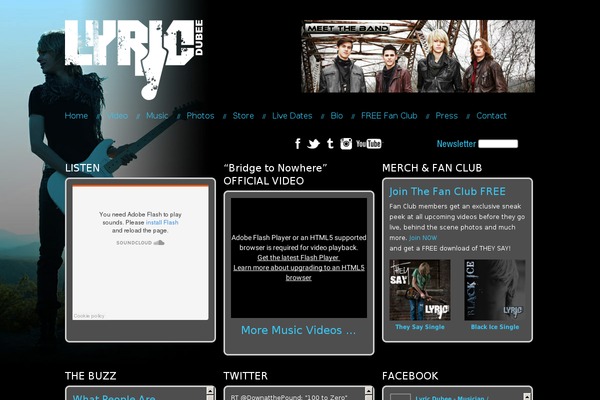The image size is (600, 400).
Task: Click the Newsletter label
Action: 456,144
